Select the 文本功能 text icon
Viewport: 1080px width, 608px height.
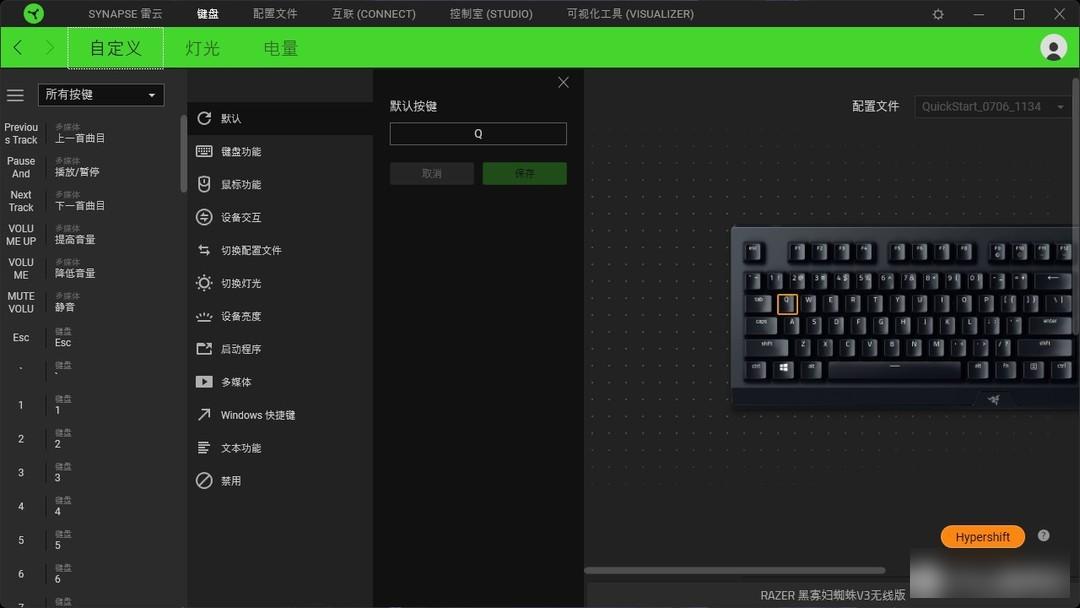(x=204, y=448)
